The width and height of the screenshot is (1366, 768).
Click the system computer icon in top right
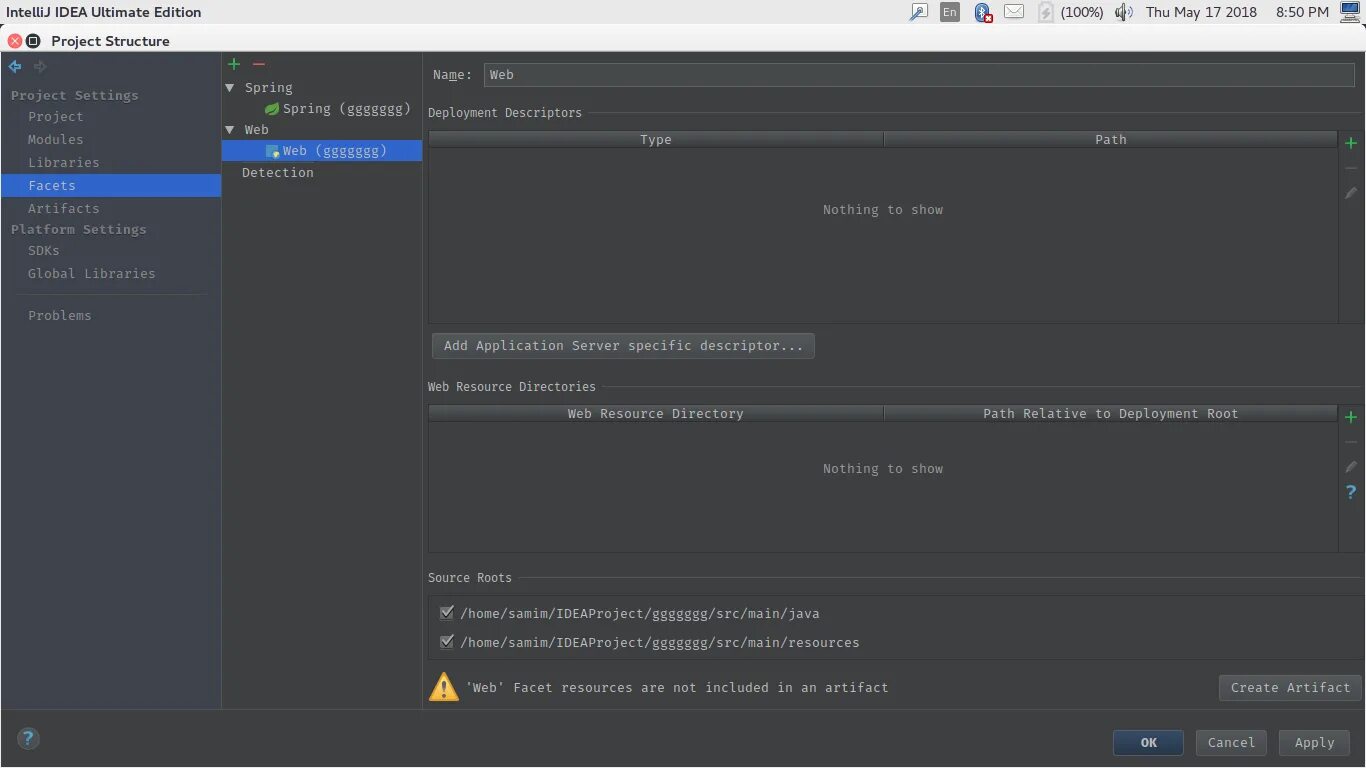click(x=1350, y=12)
